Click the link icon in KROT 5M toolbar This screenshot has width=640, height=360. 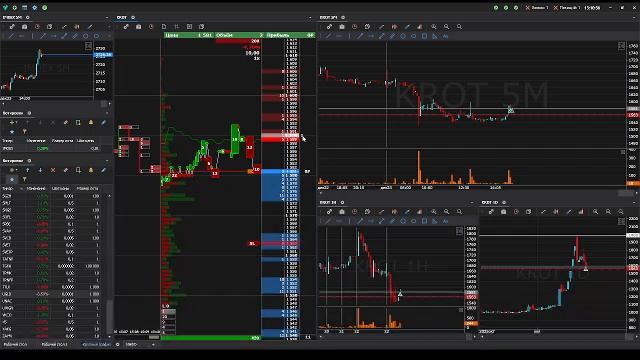pos(329,27)
